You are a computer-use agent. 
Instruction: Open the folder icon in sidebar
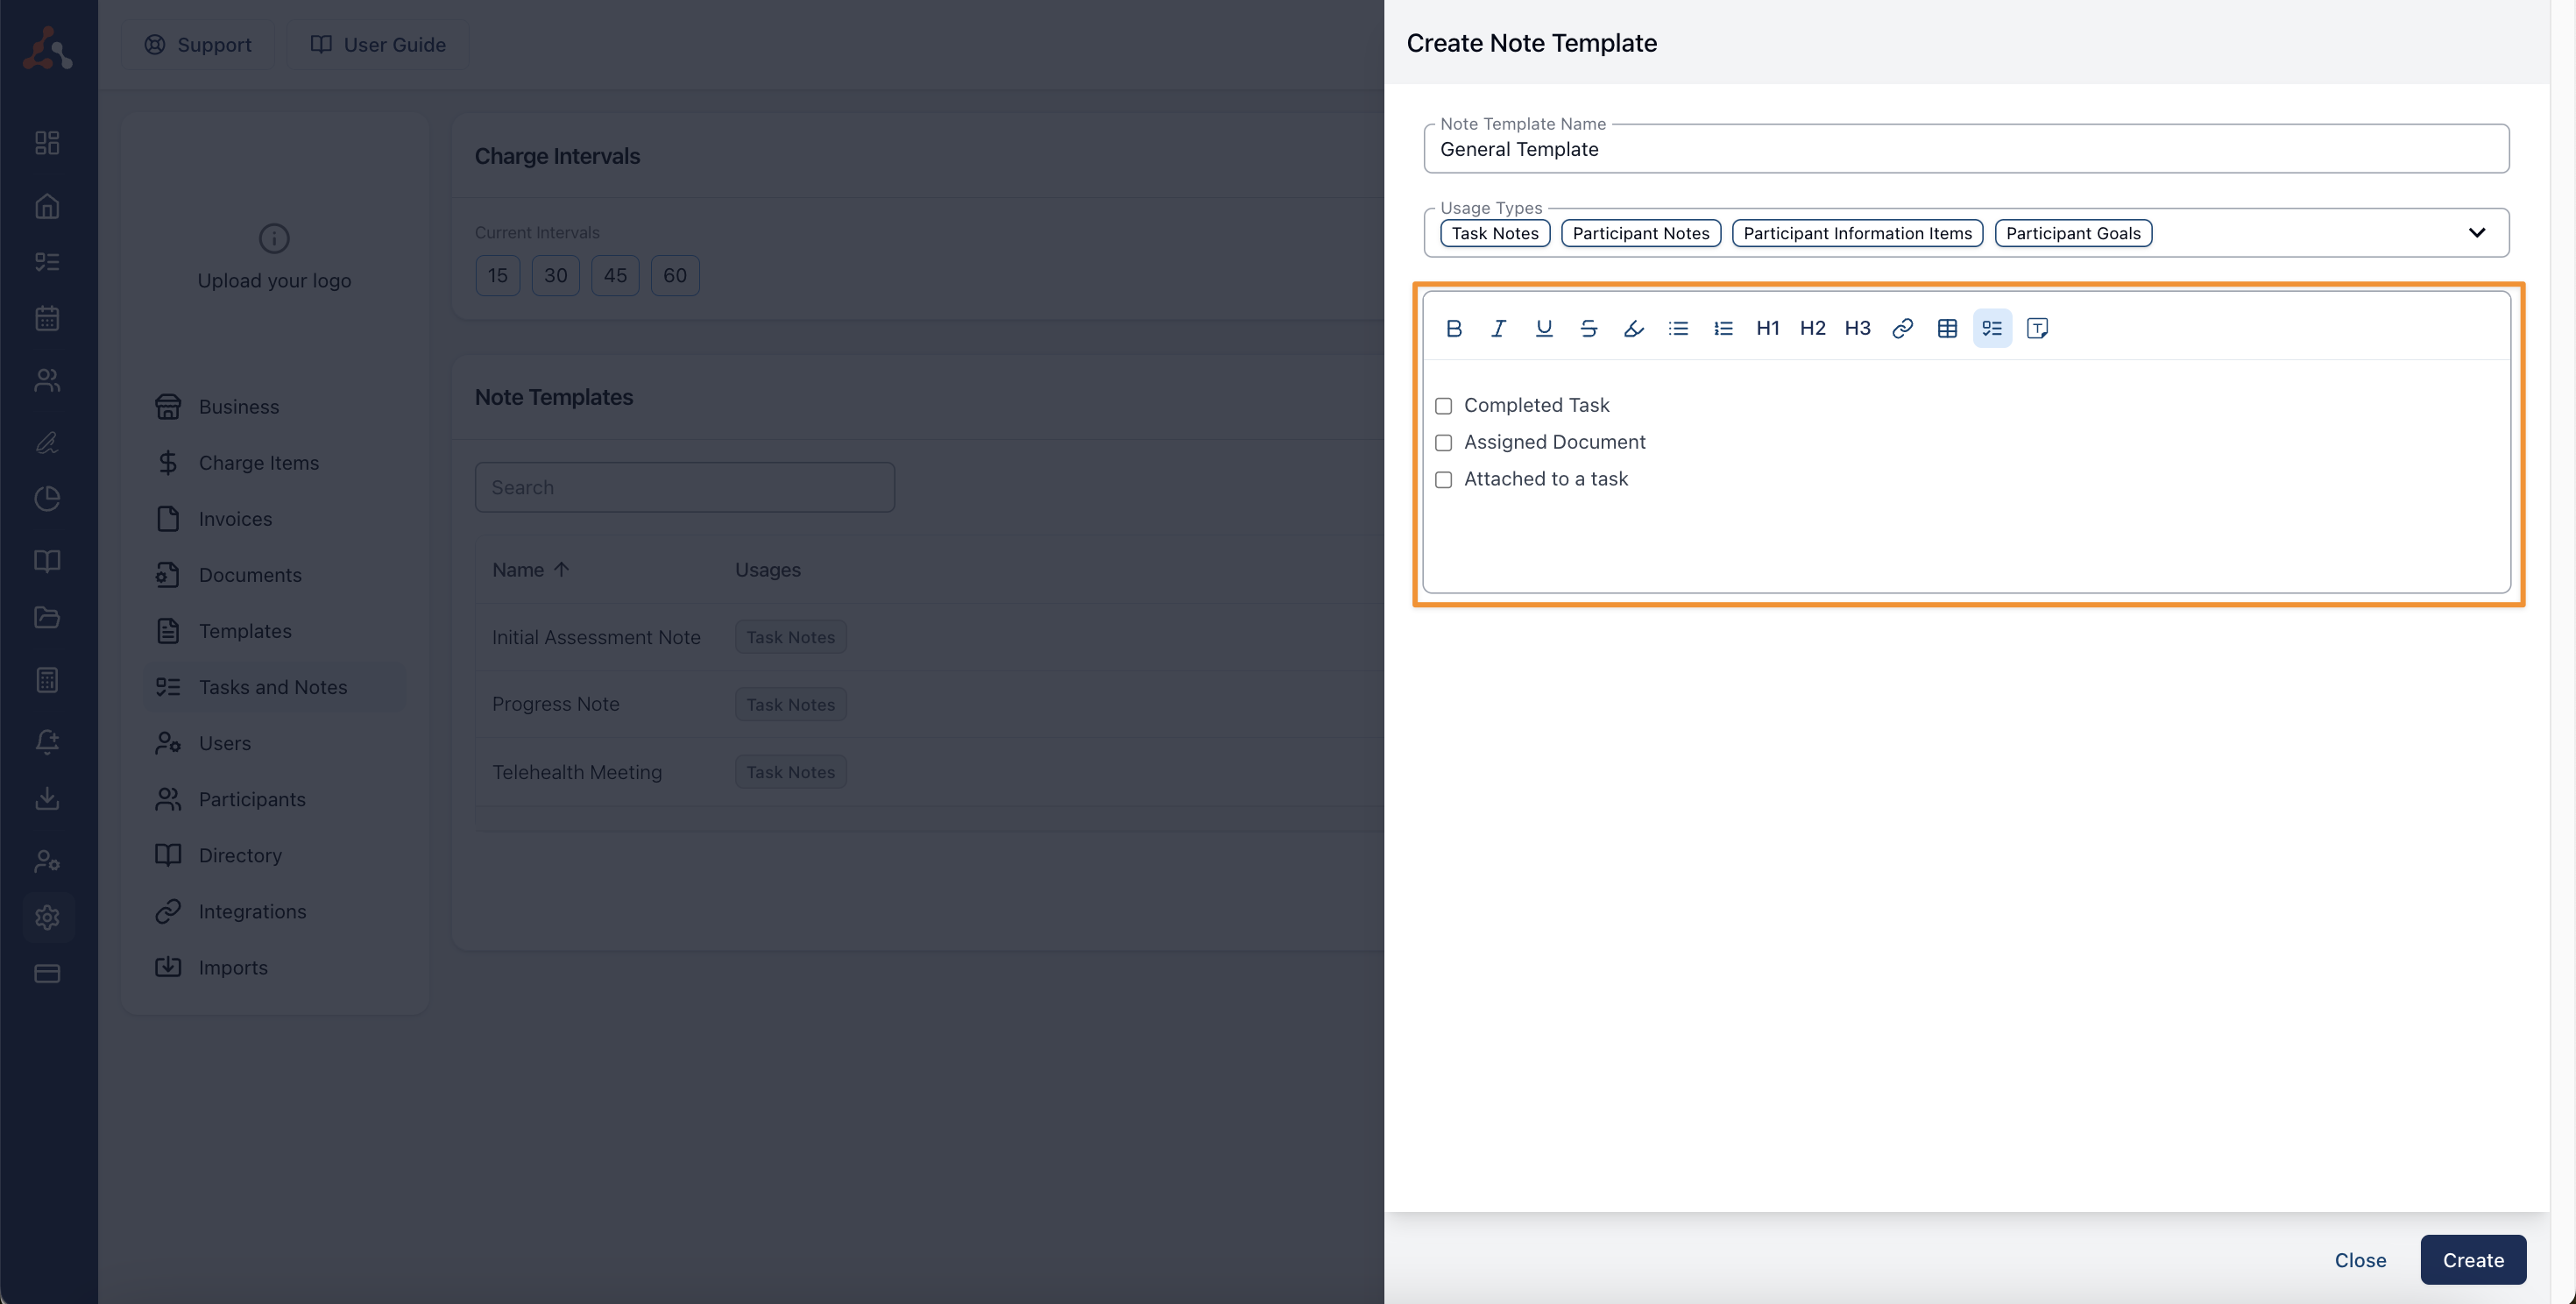(47, 617)
